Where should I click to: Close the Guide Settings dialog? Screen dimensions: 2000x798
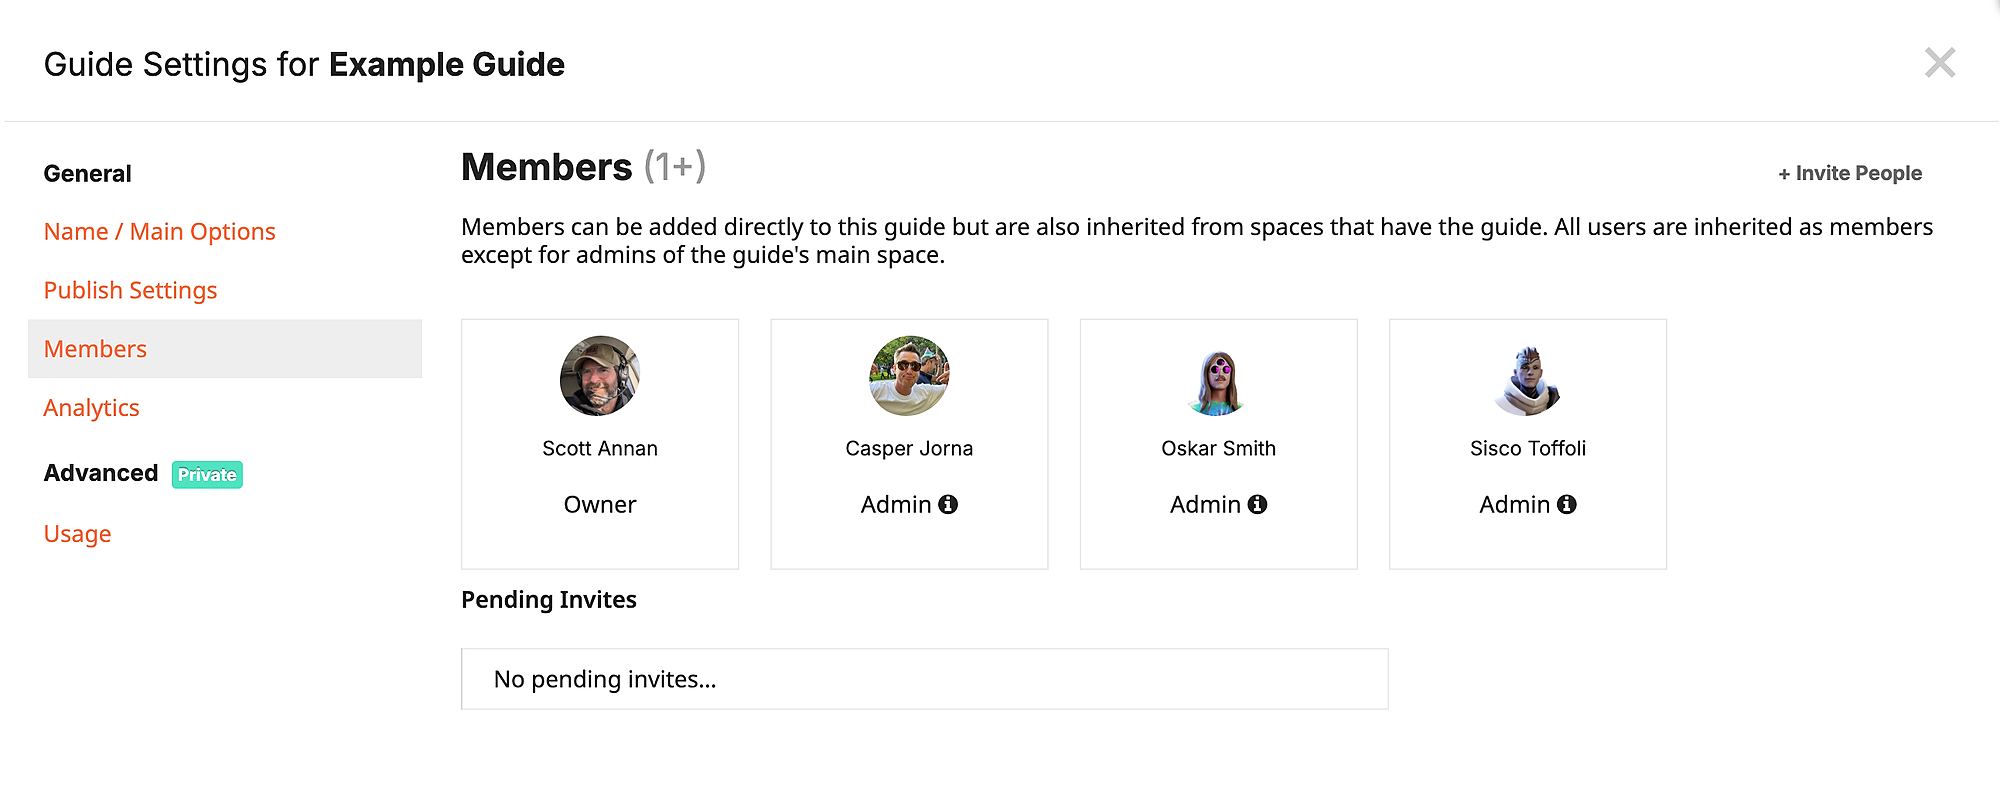point(1940,63)
